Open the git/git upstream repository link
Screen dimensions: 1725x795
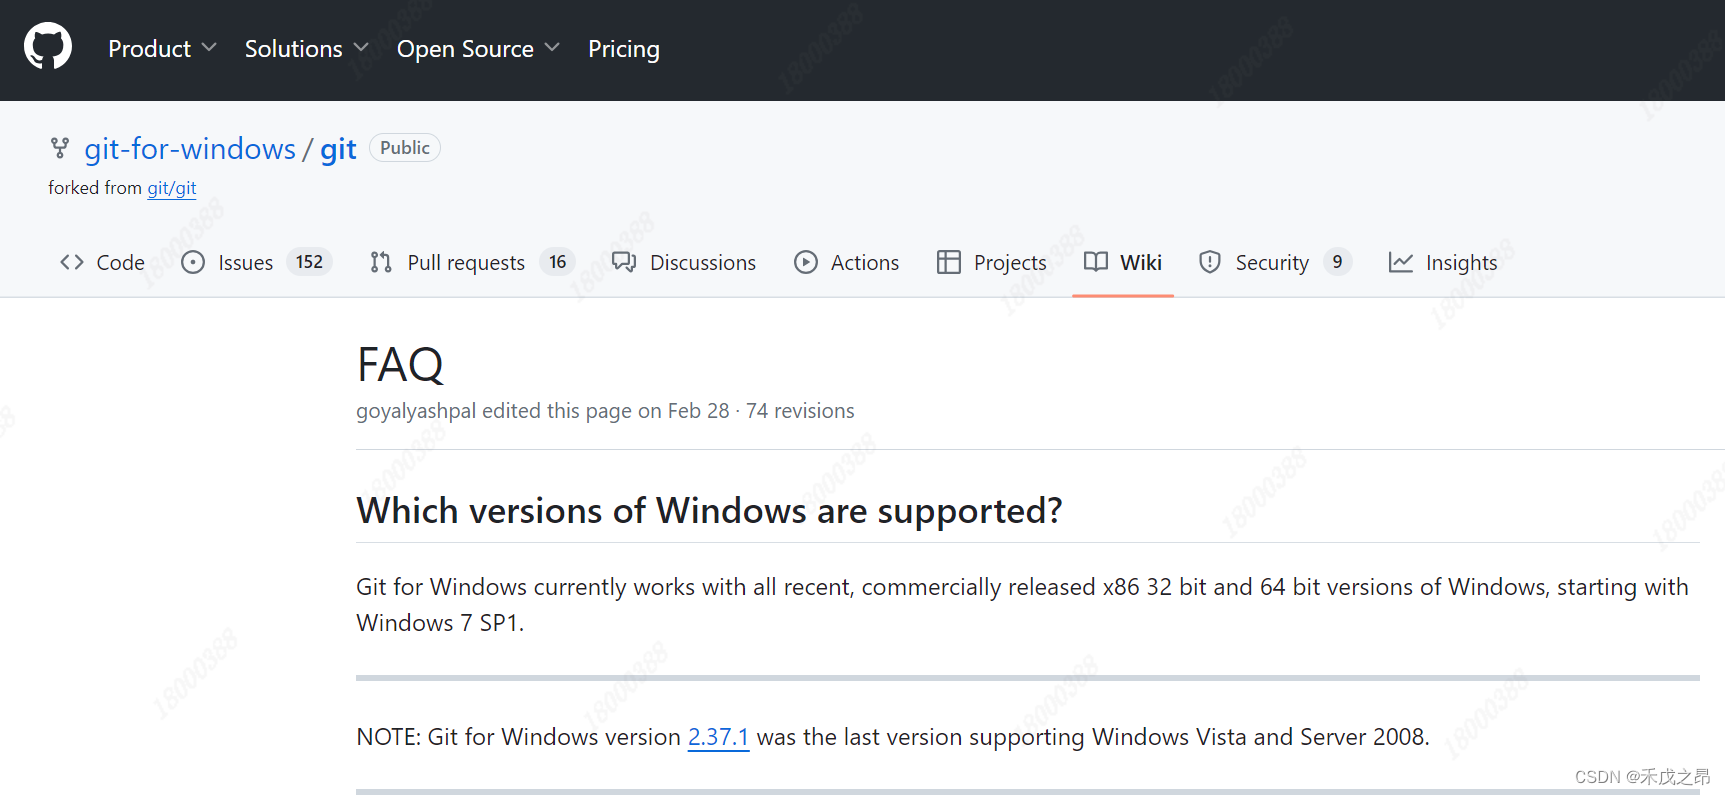[172, 188]
